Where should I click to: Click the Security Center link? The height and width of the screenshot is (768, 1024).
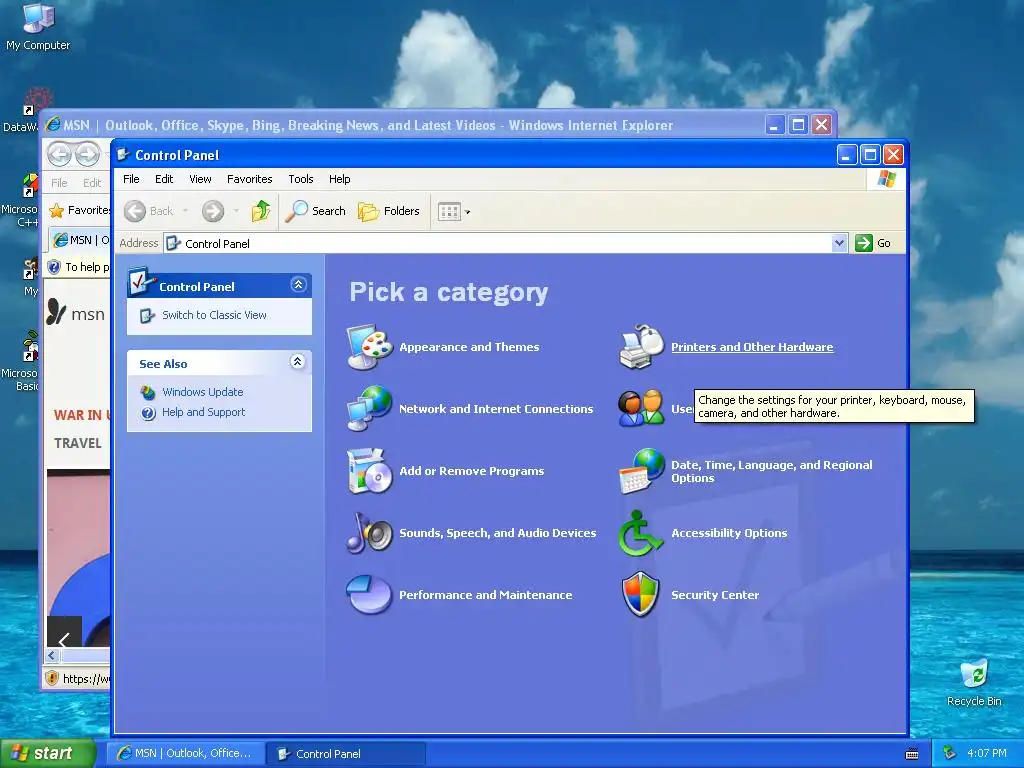715,595
